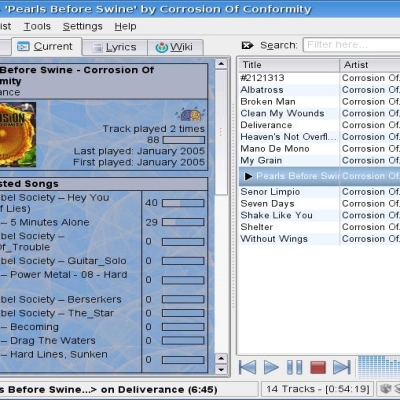This screenshot has width=400, height=400.
Task: Open the Settings menu
Action: tap(82, 26)
